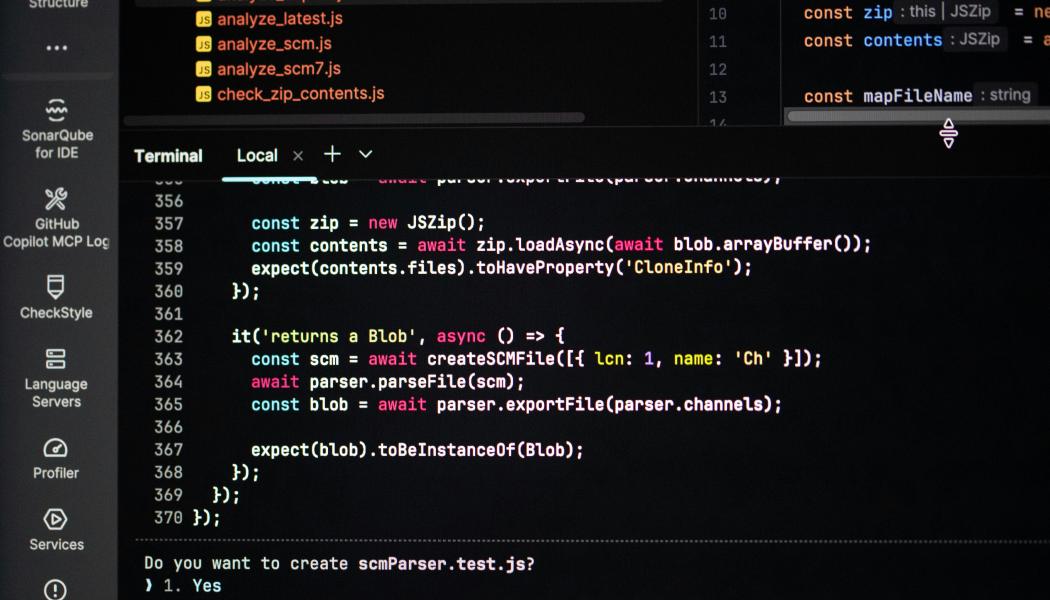Close the Local terminal tab
Screen dimensions: 1050x600
click(x=298, y=156)
